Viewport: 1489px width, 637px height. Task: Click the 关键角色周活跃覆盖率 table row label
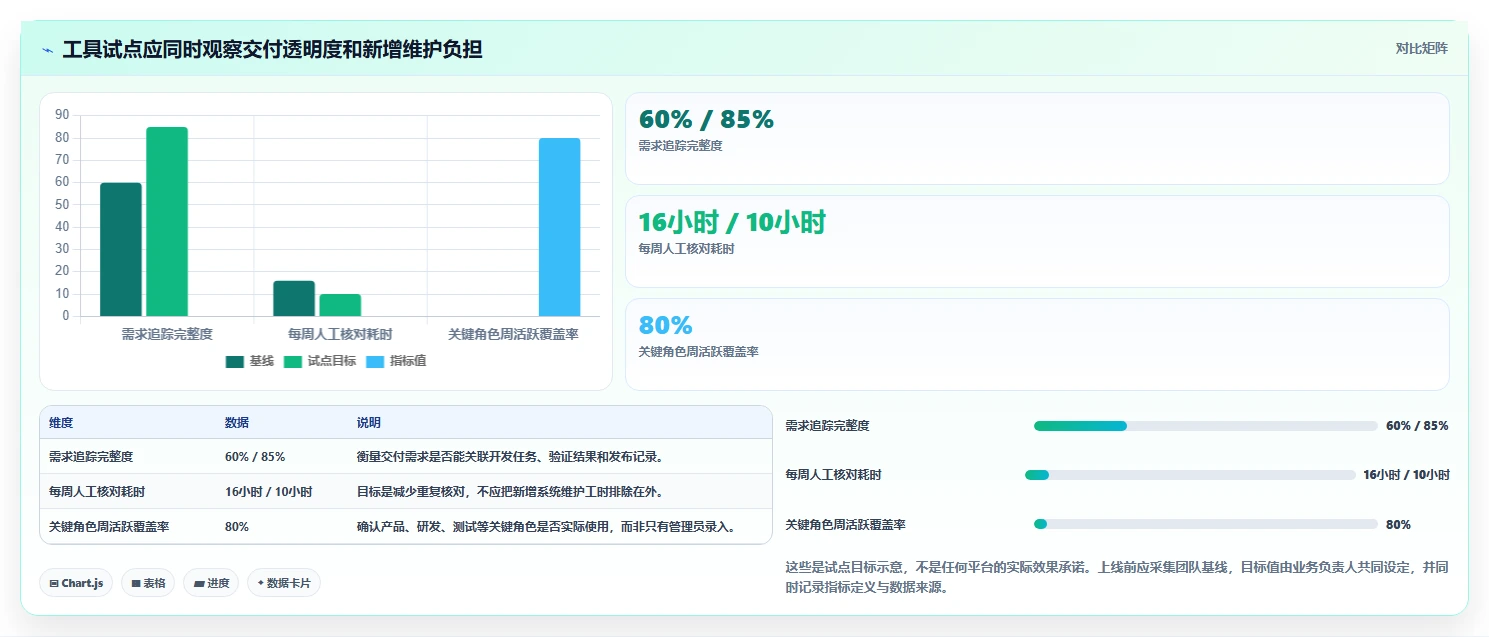tap(109, 526)
